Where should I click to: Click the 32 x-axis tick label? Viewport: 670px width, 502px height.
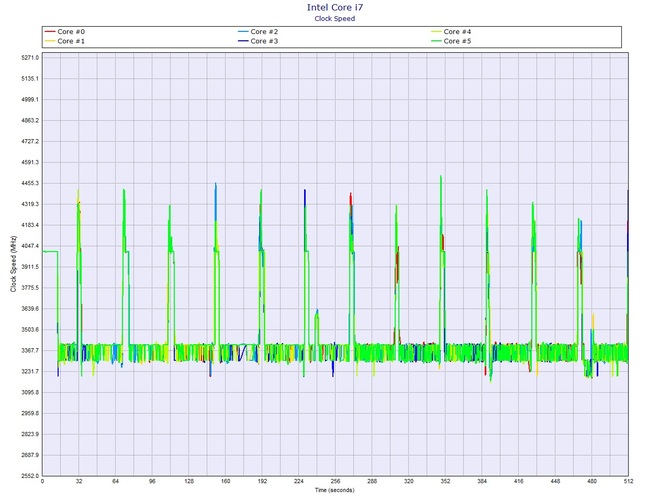(x=79, y=481)
